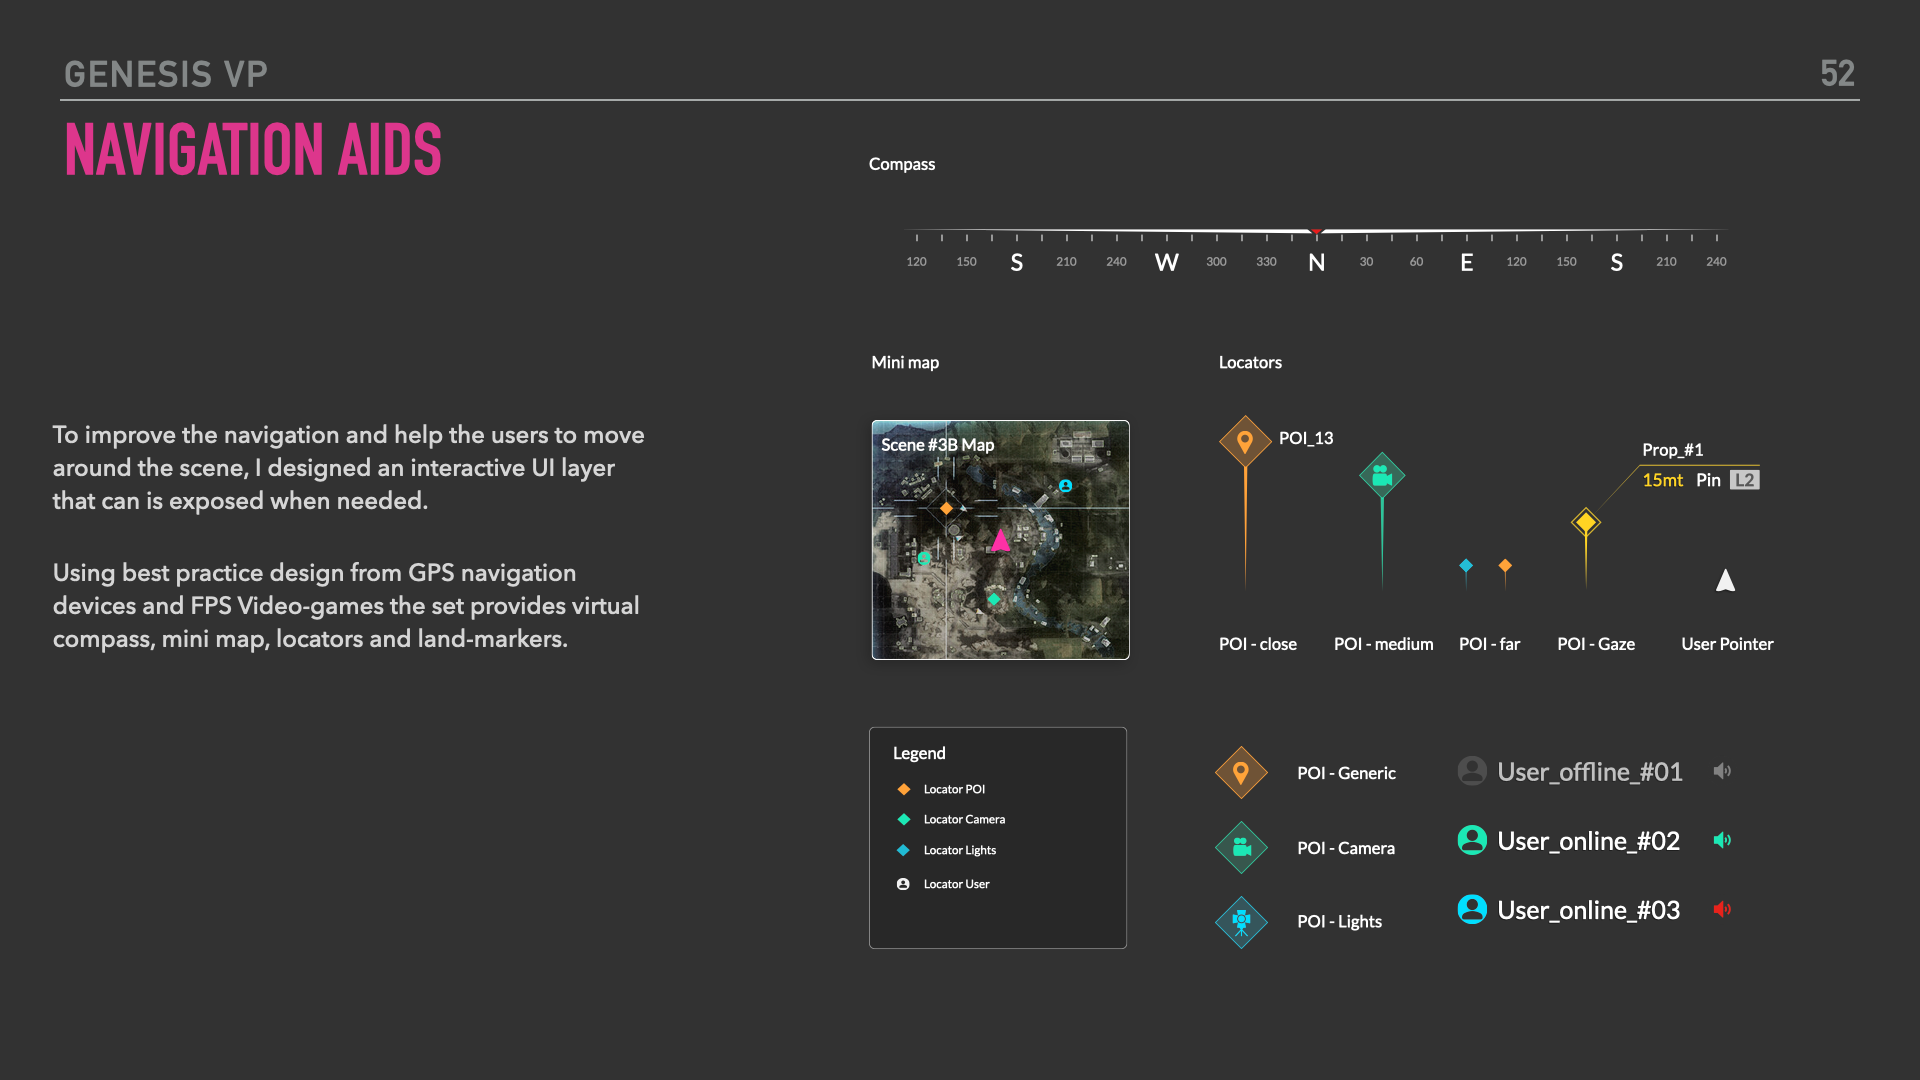Mute the green speaker for User_online_#02
The image size is (1920, 1080).
click(x=1722, y=840)
